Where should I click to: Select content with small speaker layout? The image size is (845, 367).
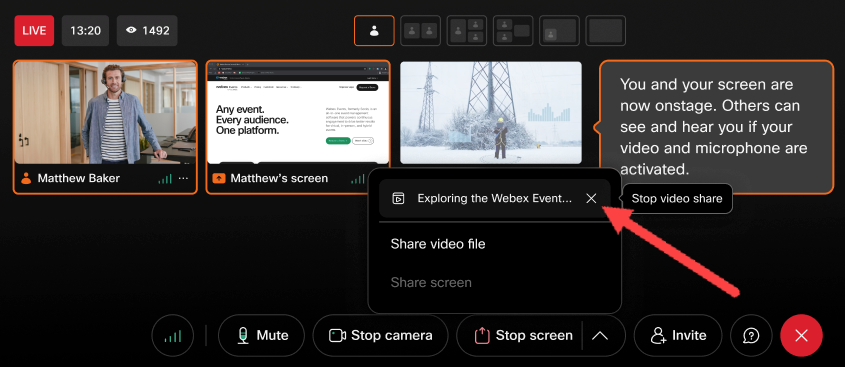(x=559, y=31)
